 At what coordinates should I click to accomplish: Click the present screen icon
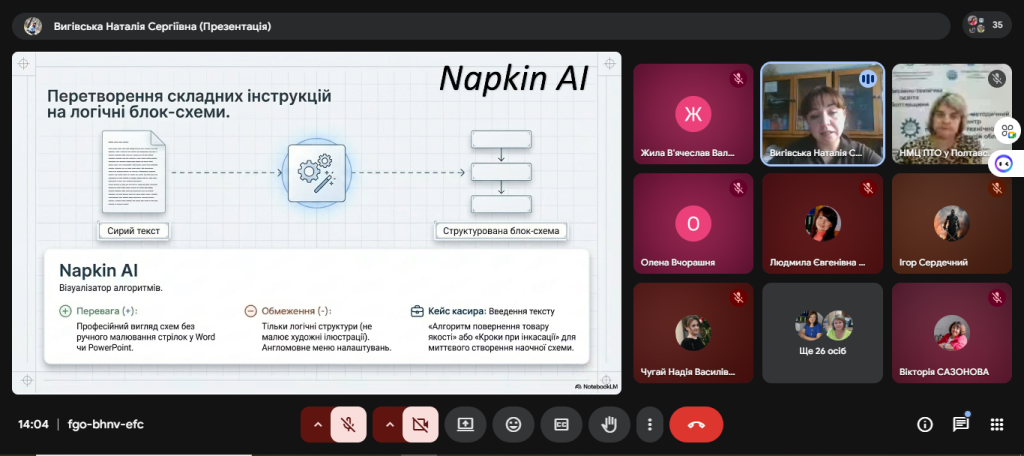click(x=465, y=424)
